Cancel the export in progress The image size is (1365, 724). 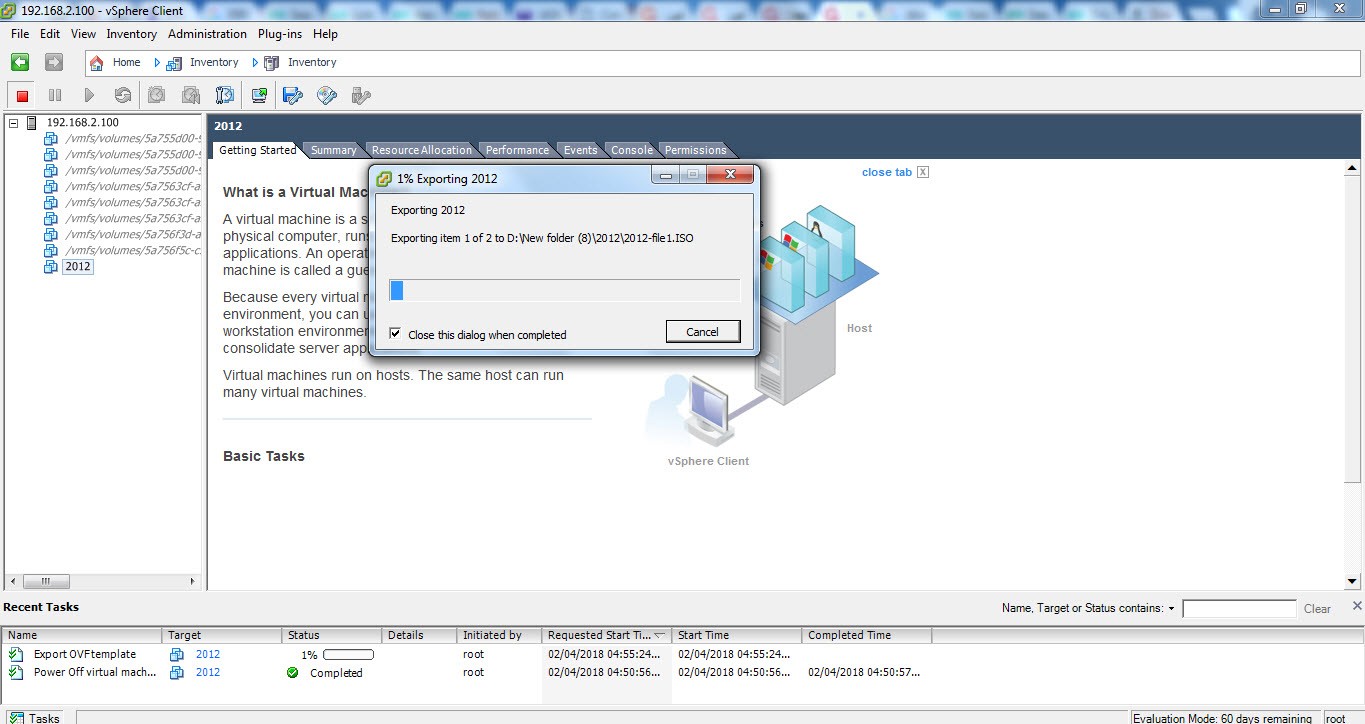pos(702,332)
